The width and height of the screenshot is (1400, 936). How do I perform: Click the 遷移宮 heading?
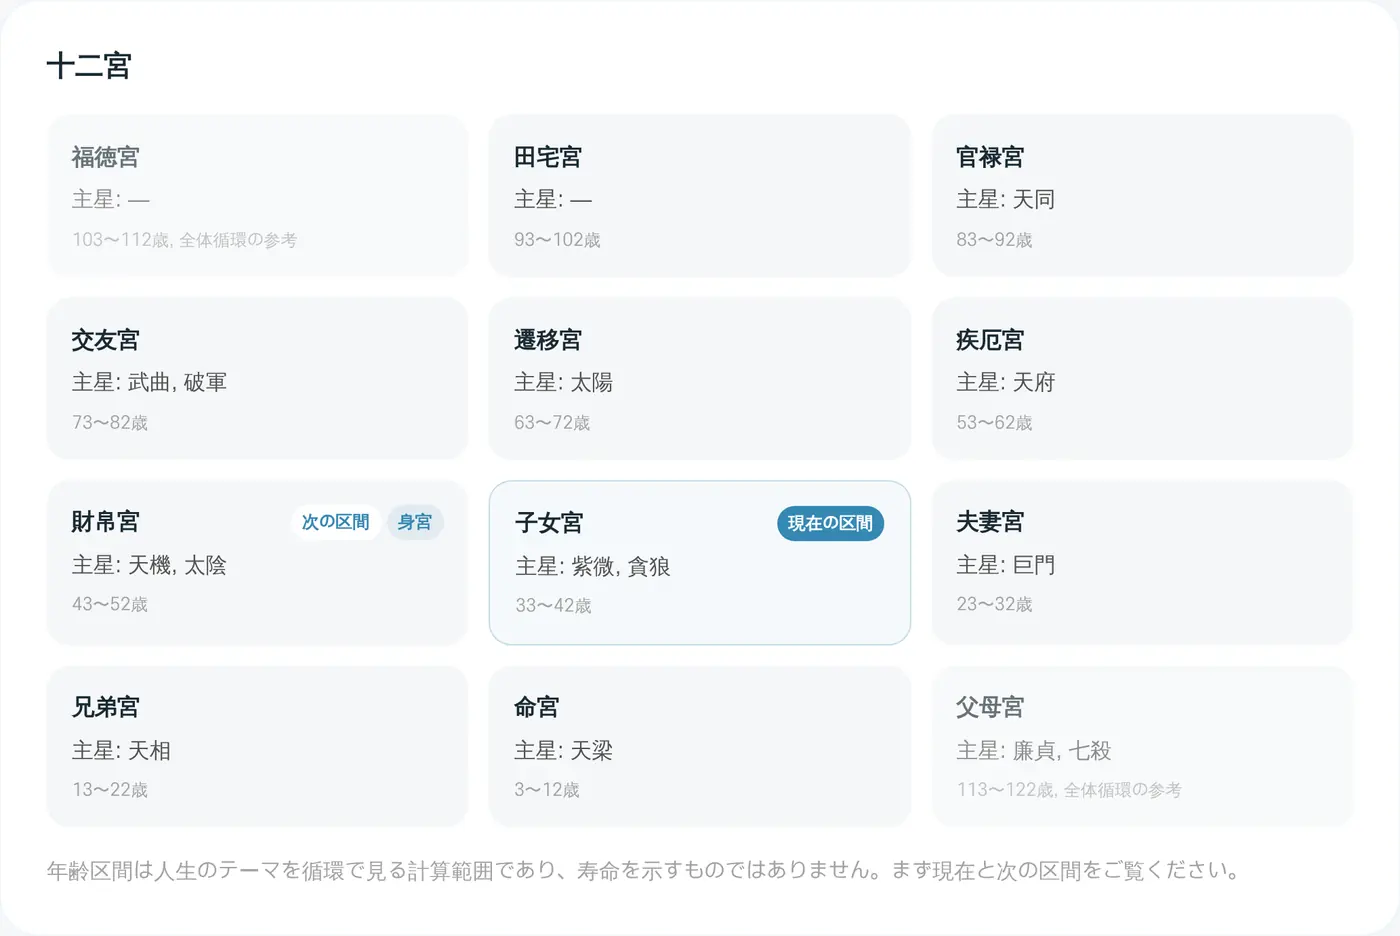pyautogui.click(x=548, y=340)
